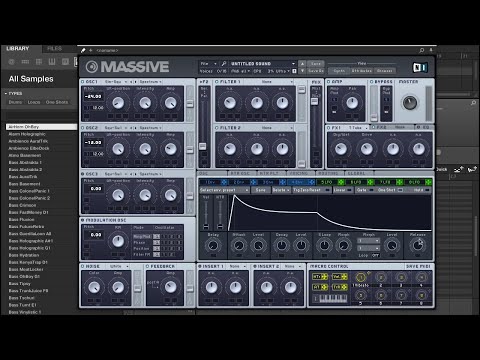This screenshot has height=360, width=480.
Task: Open OSC1 Spectrum mode dropdown
Action: click(150, 82)
